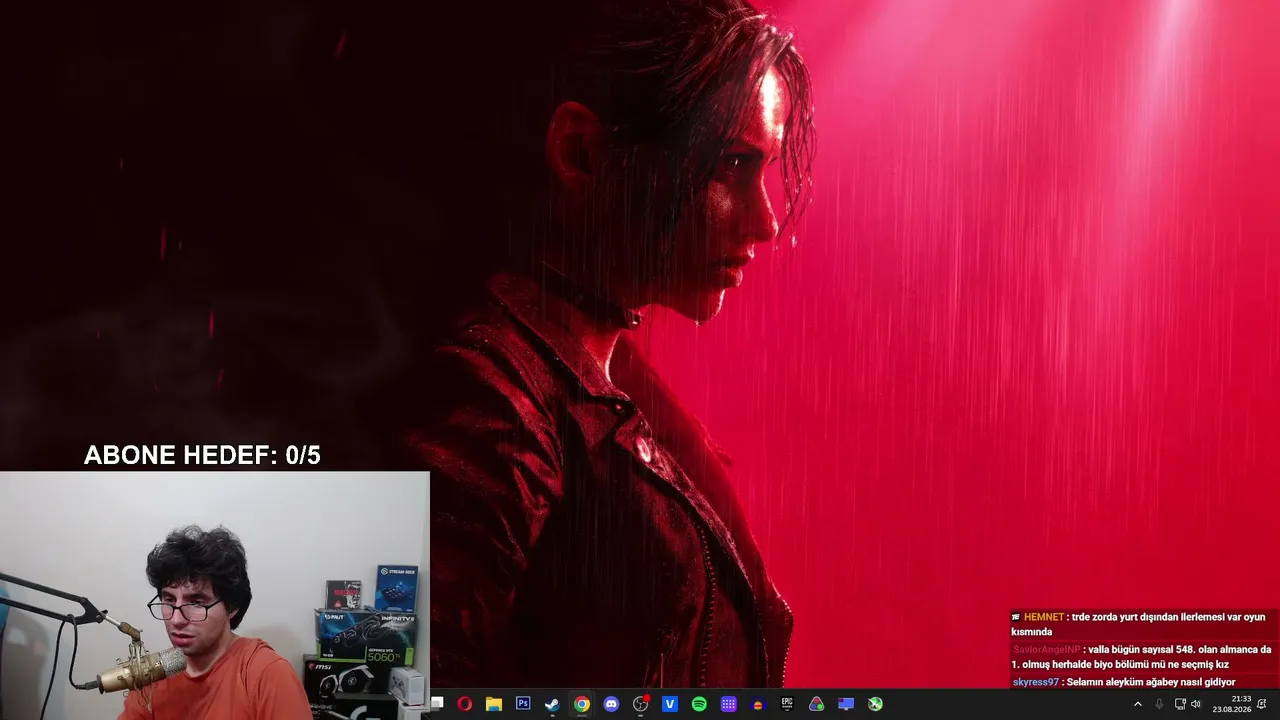Click the HEMNET username in chat
The width and height of the screenshot is (1280, 720).
click(1044, 617)
